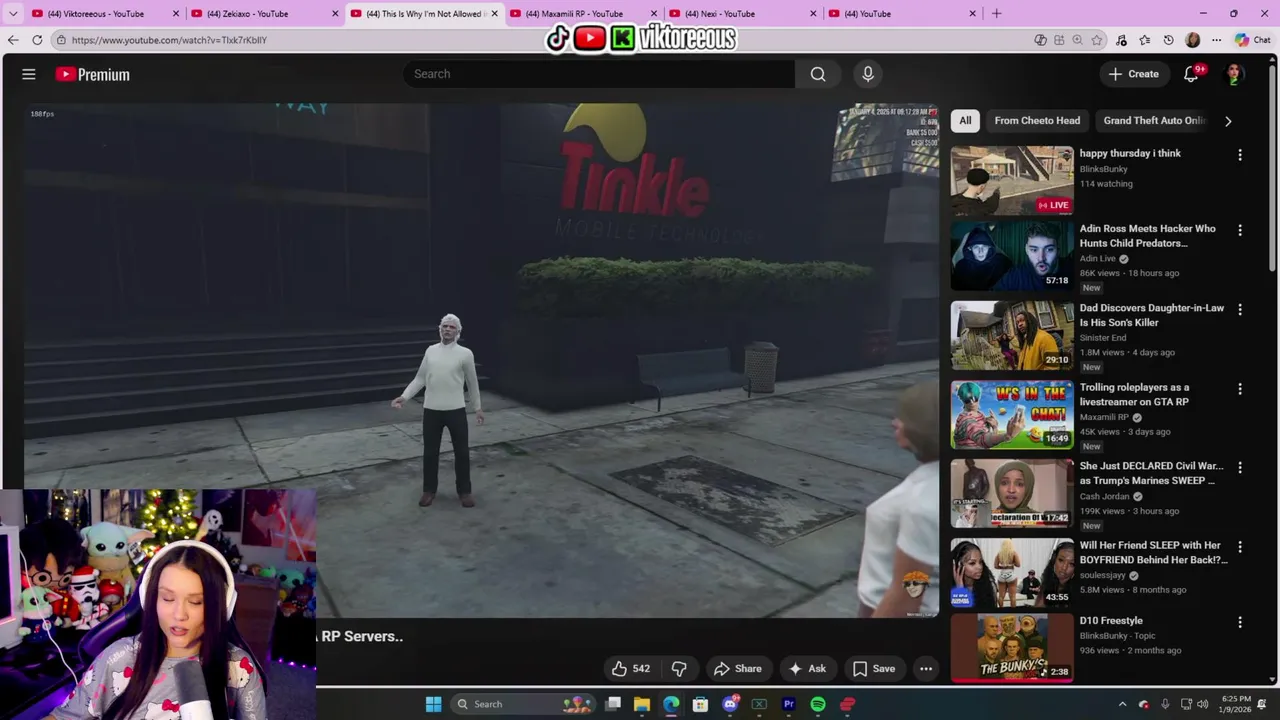Open options for Adin Ross Meets Hacker video
The height and width of the screenshot is (720, 1280).
pyautogui.click(x=1240, y=230)
